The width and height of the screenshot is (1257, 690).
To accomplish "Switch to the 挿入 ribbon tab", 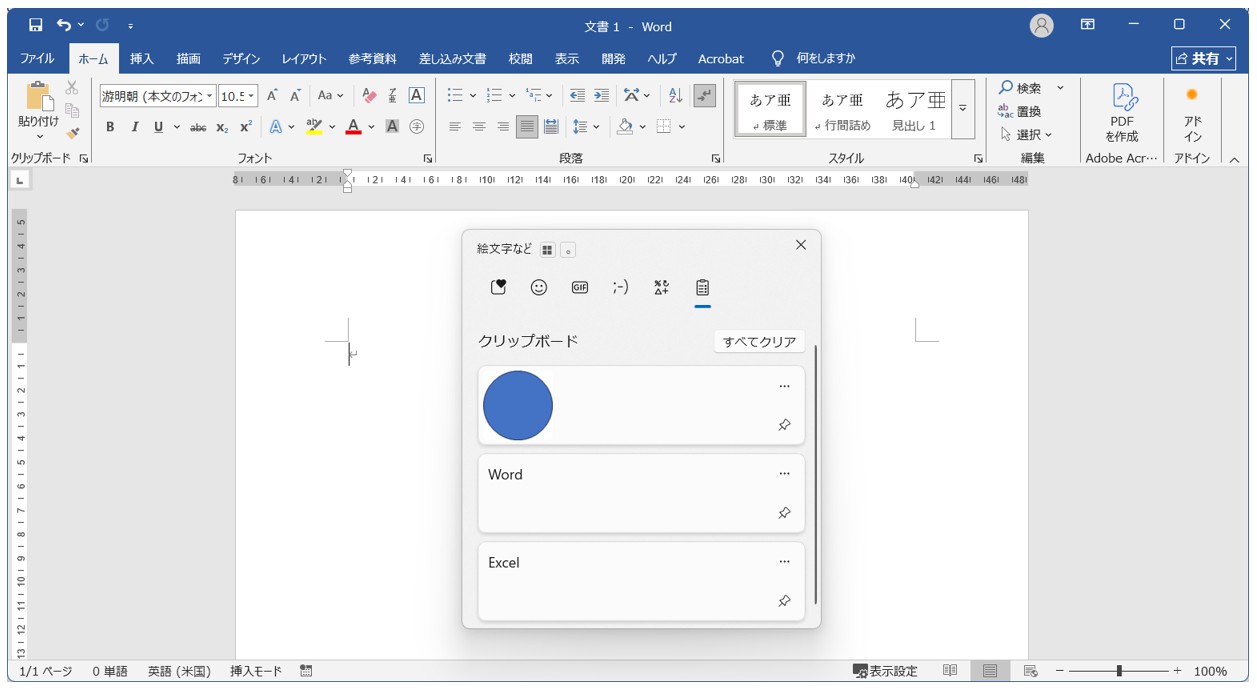I will point(141,58).
